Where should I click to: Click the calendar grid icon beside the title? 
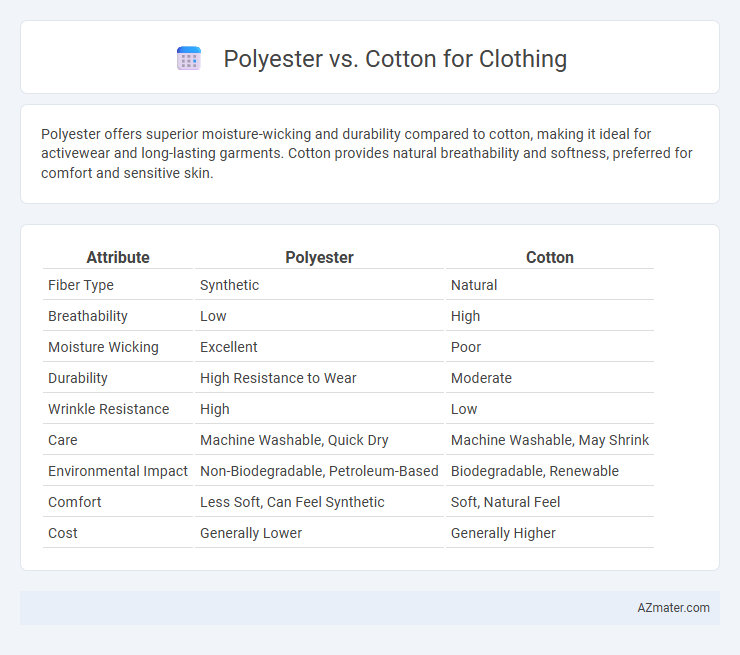pyautogui.click(x=189, y=59)
